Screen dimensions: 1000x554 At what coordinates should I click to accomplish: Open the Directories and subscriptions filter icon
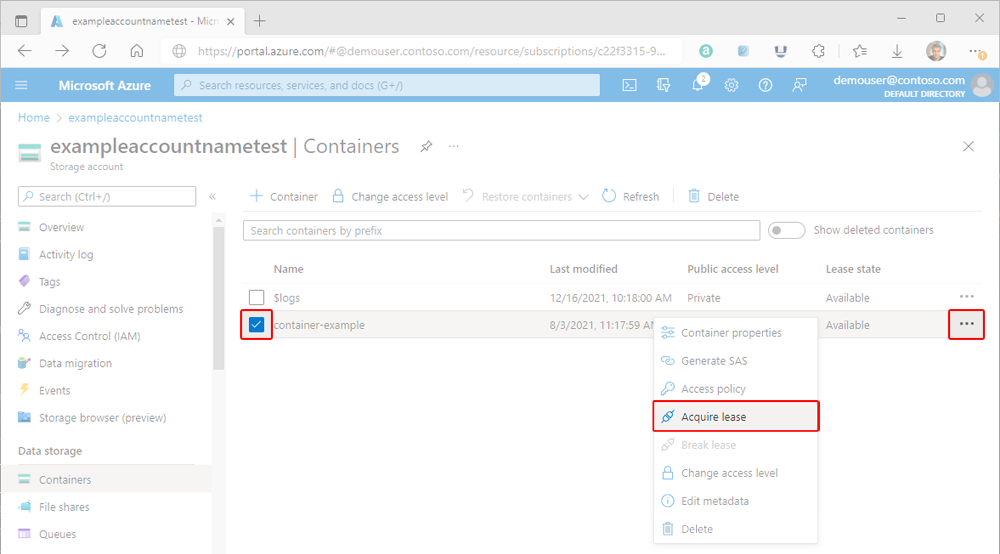(x=663, y=85)
